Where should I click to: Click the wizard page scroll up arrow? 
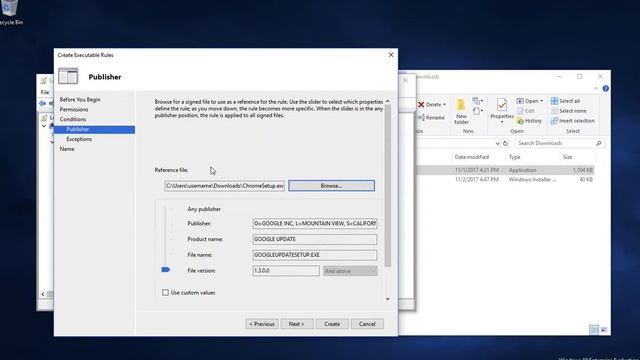coord(388,101)
